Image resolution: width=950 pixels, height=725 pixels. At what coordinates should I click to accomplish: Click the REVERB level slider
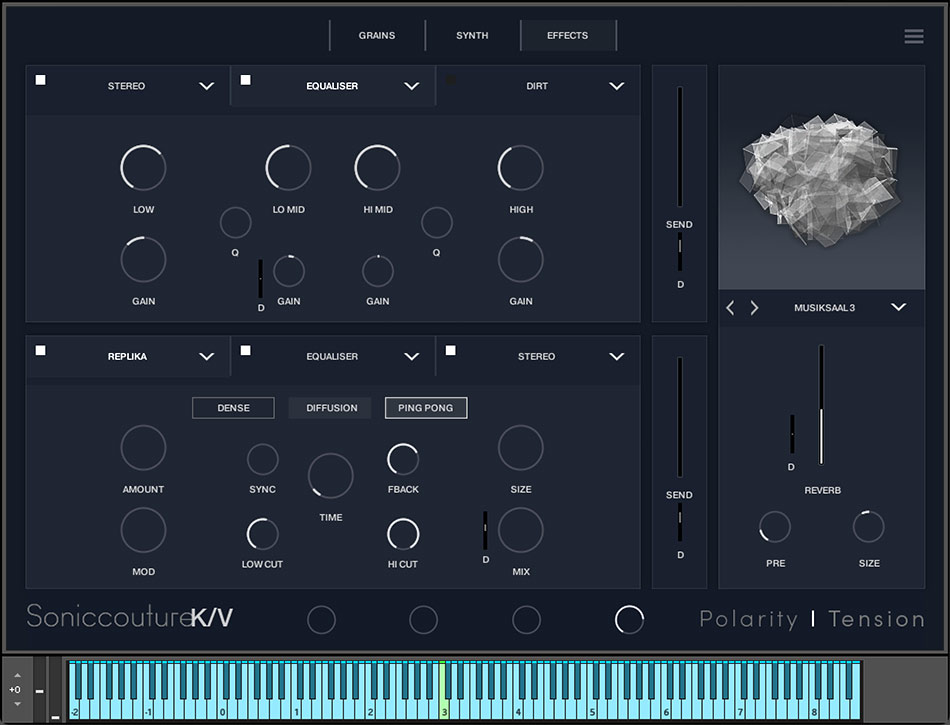point(821,405)
